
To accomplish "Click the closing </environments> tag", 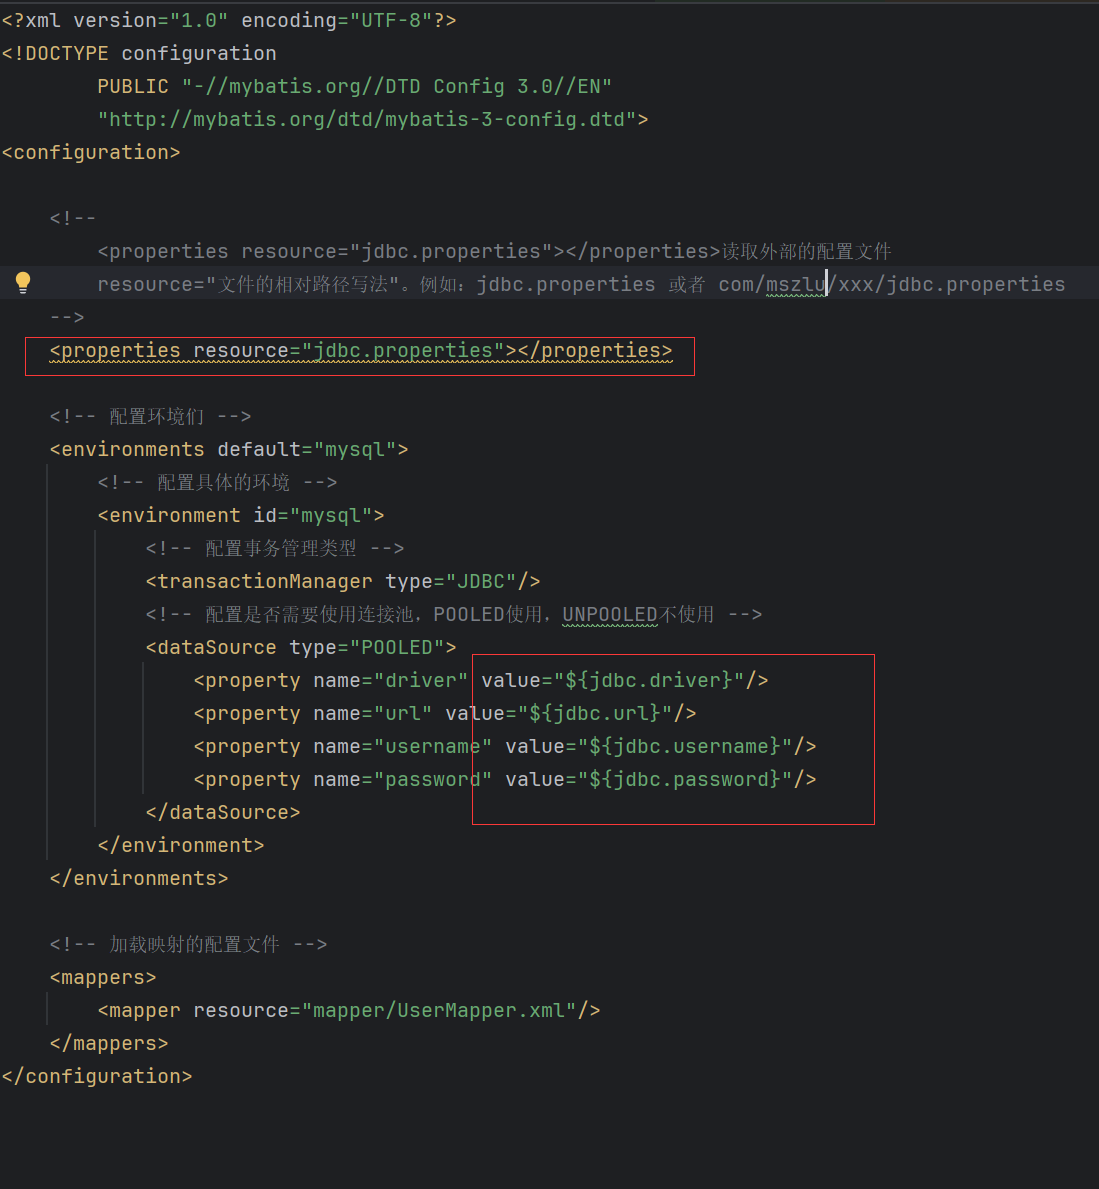I will point(139,879).
